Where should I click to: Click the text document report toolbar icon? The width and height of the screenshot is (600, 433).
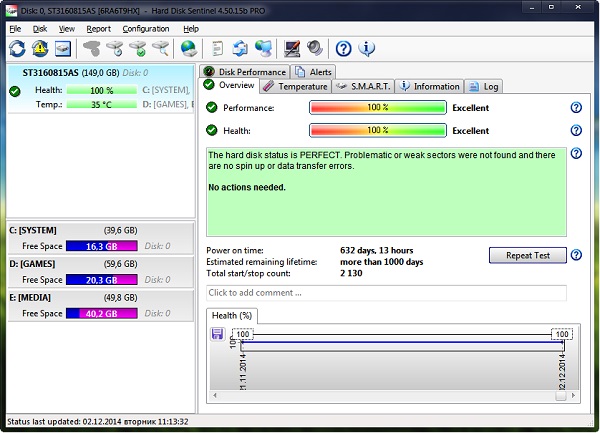217,49
